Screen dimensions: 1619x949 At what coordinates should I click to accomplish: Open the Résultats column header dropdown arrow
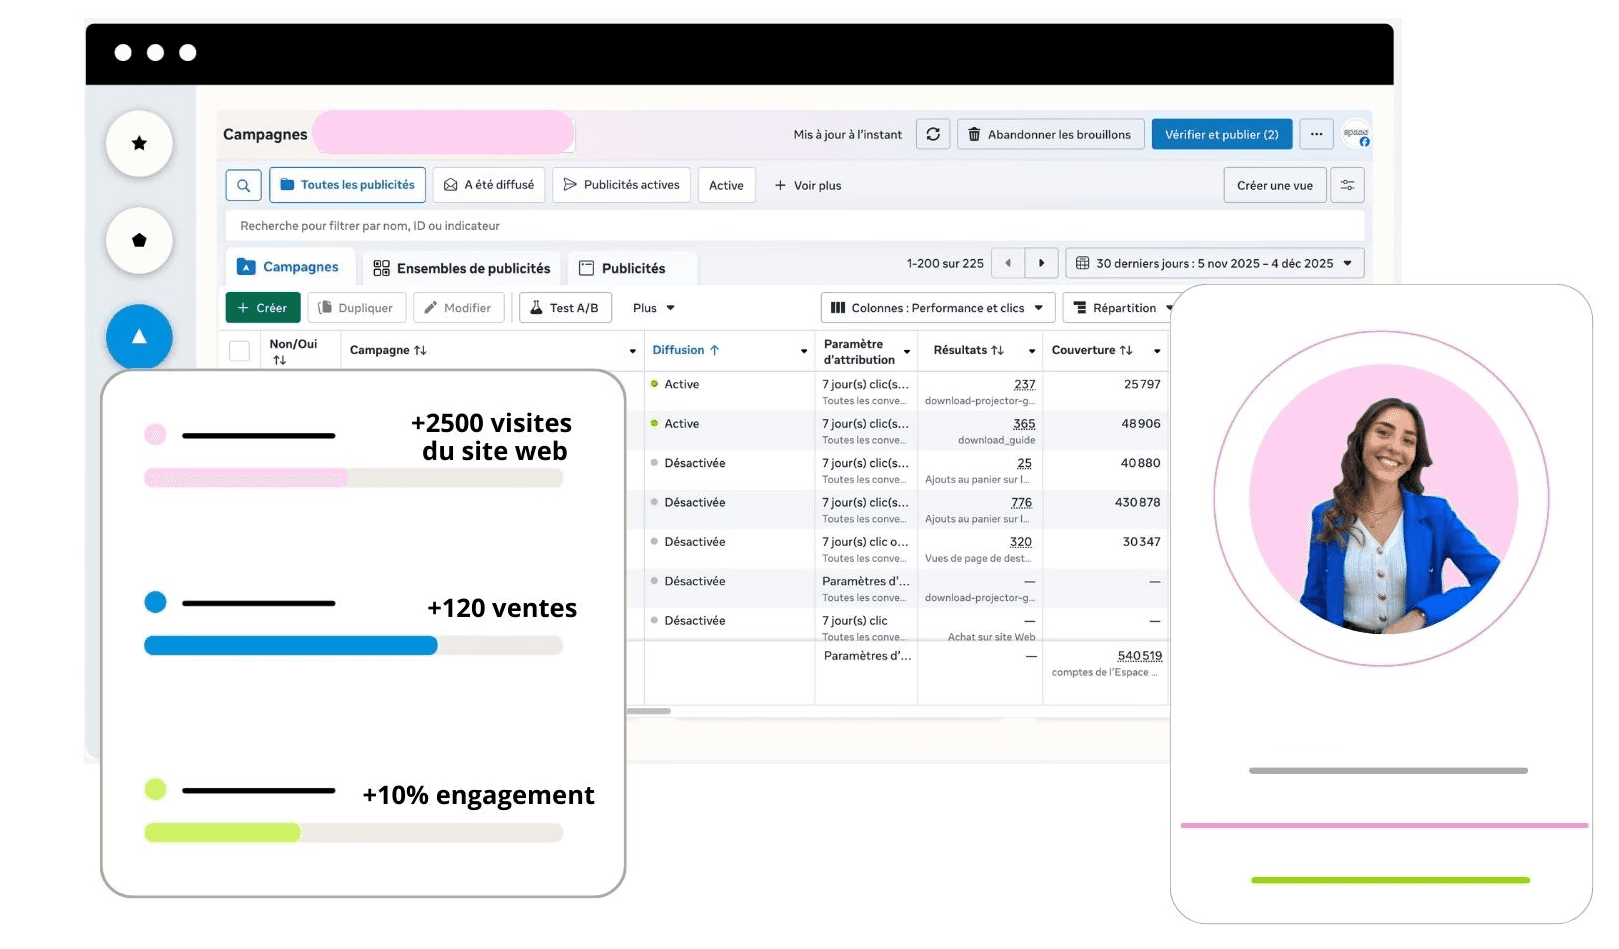point(1032,351)
